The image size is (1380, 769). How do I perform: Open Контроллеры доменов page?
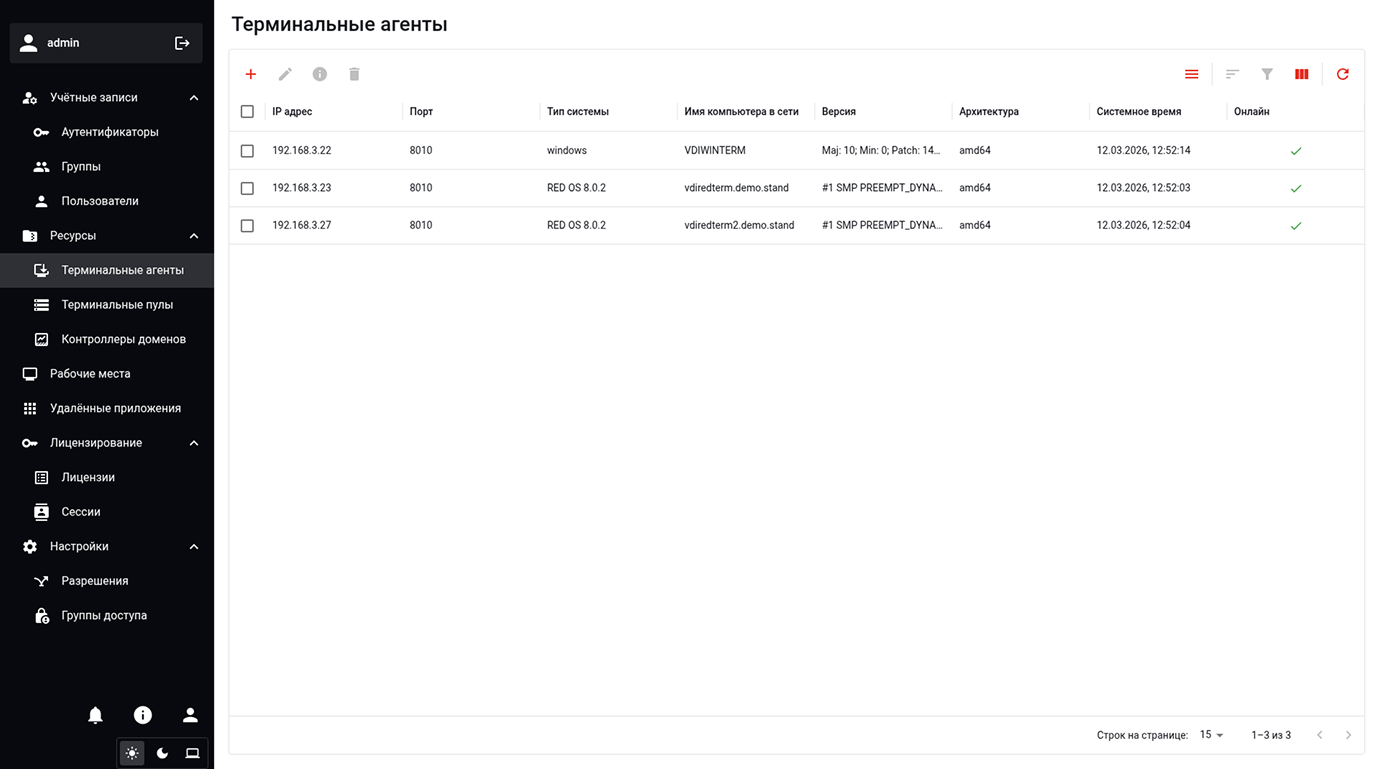[x=123, y=339]
